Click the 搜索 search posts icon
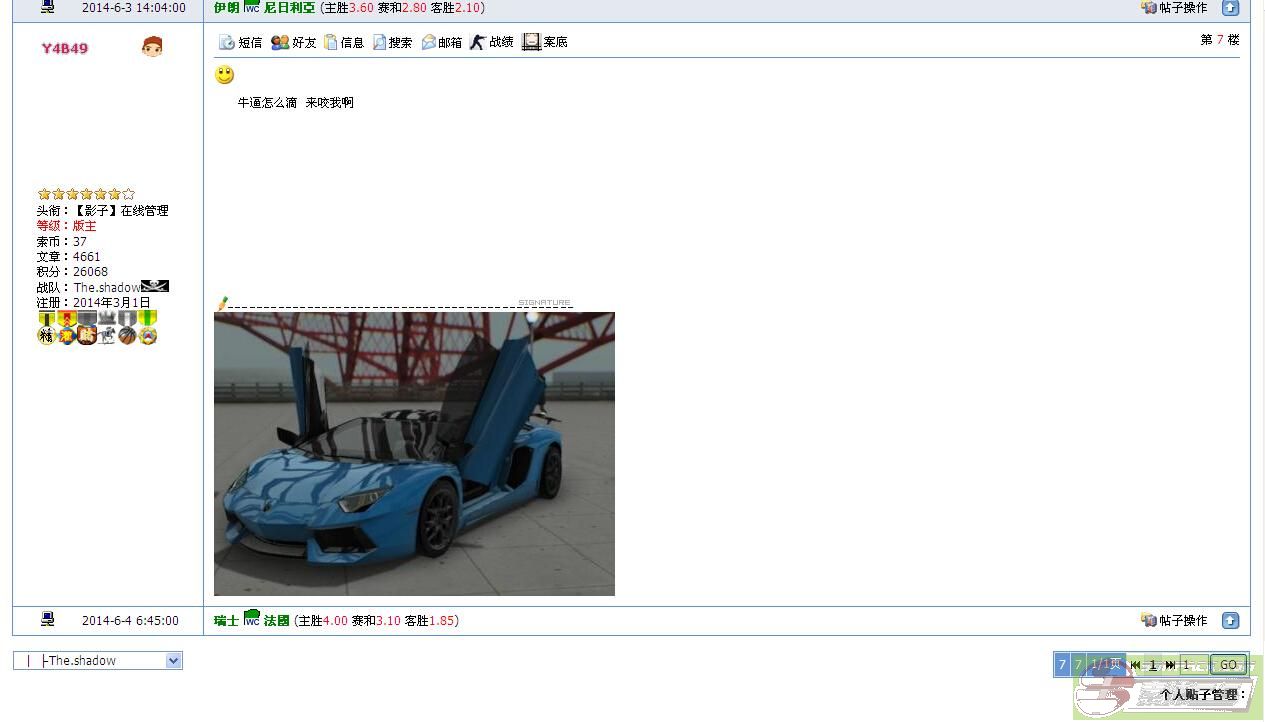1265x722 pixels. (x=392, y=42)
